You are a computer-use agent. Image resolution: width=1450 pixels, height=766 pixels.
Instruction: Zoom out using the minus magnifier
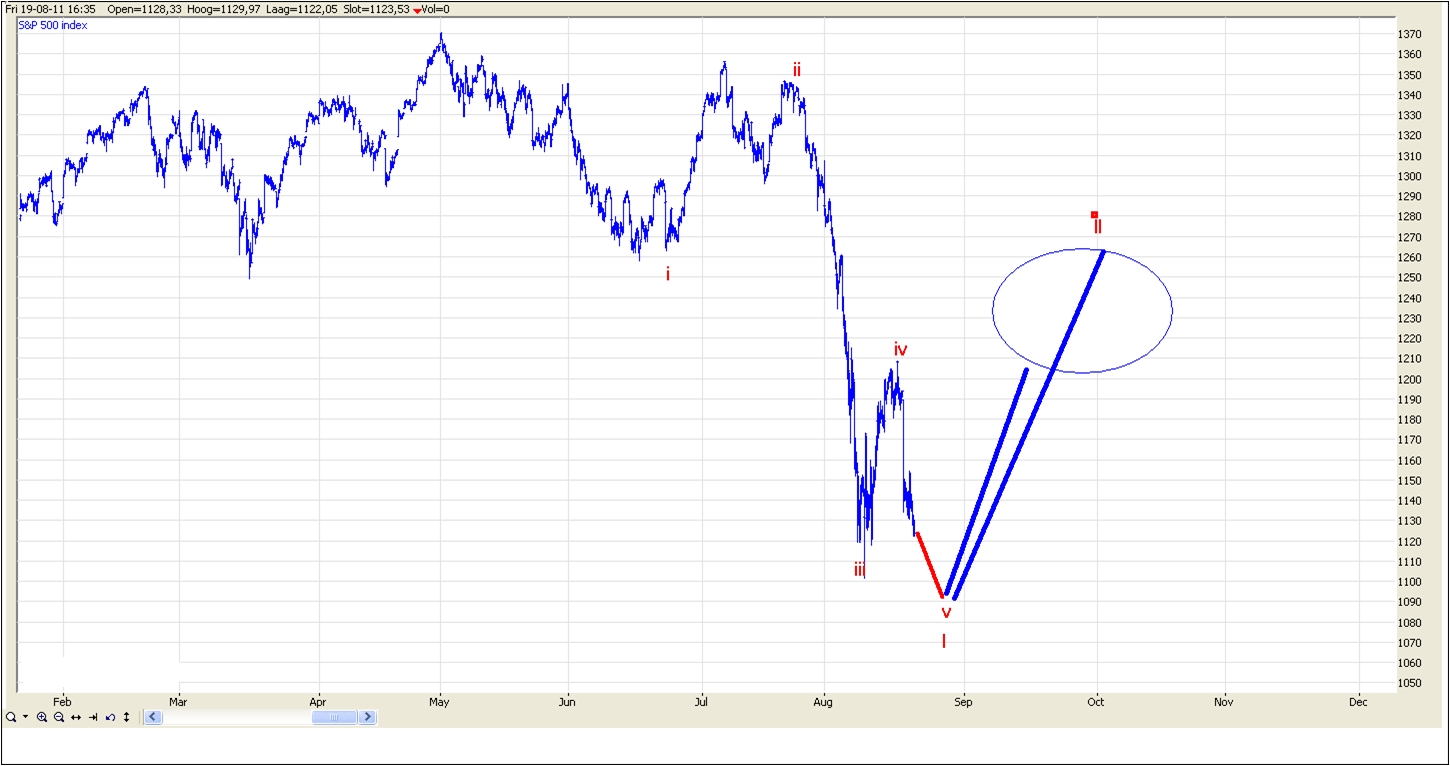59,717
